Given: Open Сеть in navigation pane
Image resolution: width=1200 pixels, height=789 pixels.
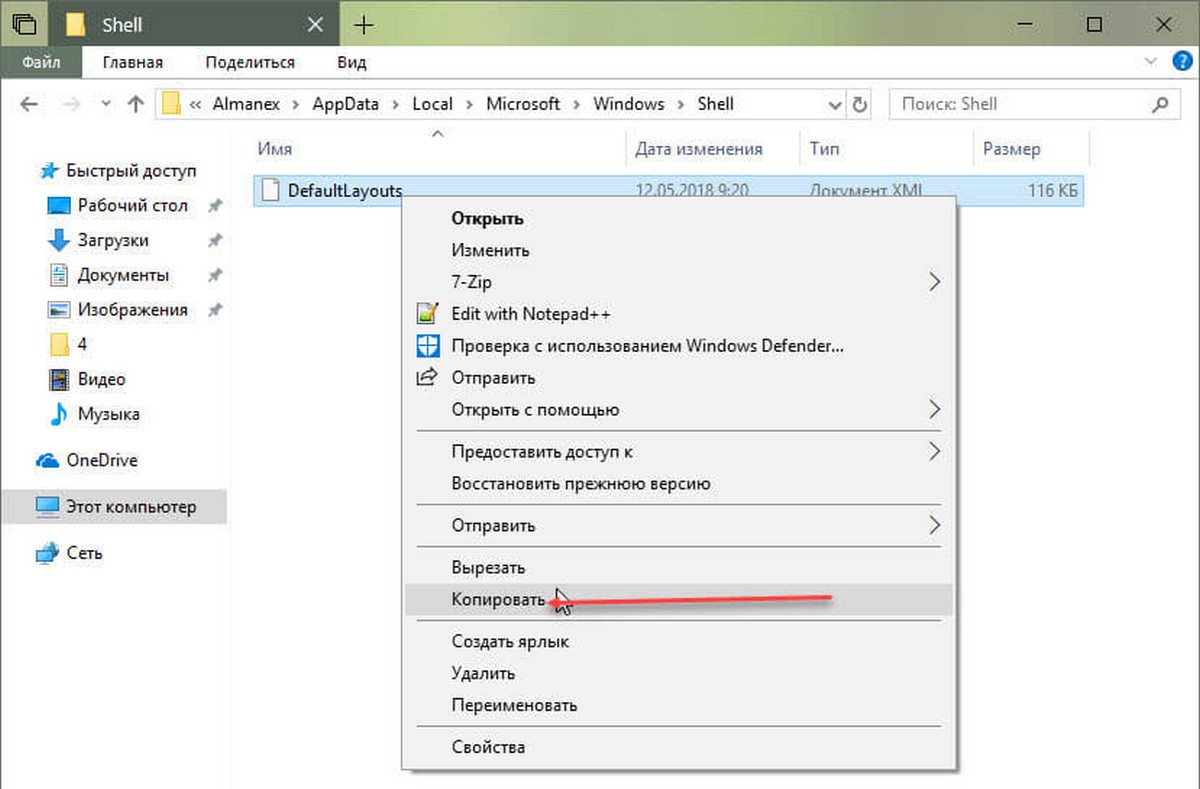Looking at the screenshot, I should pos(84,553).
